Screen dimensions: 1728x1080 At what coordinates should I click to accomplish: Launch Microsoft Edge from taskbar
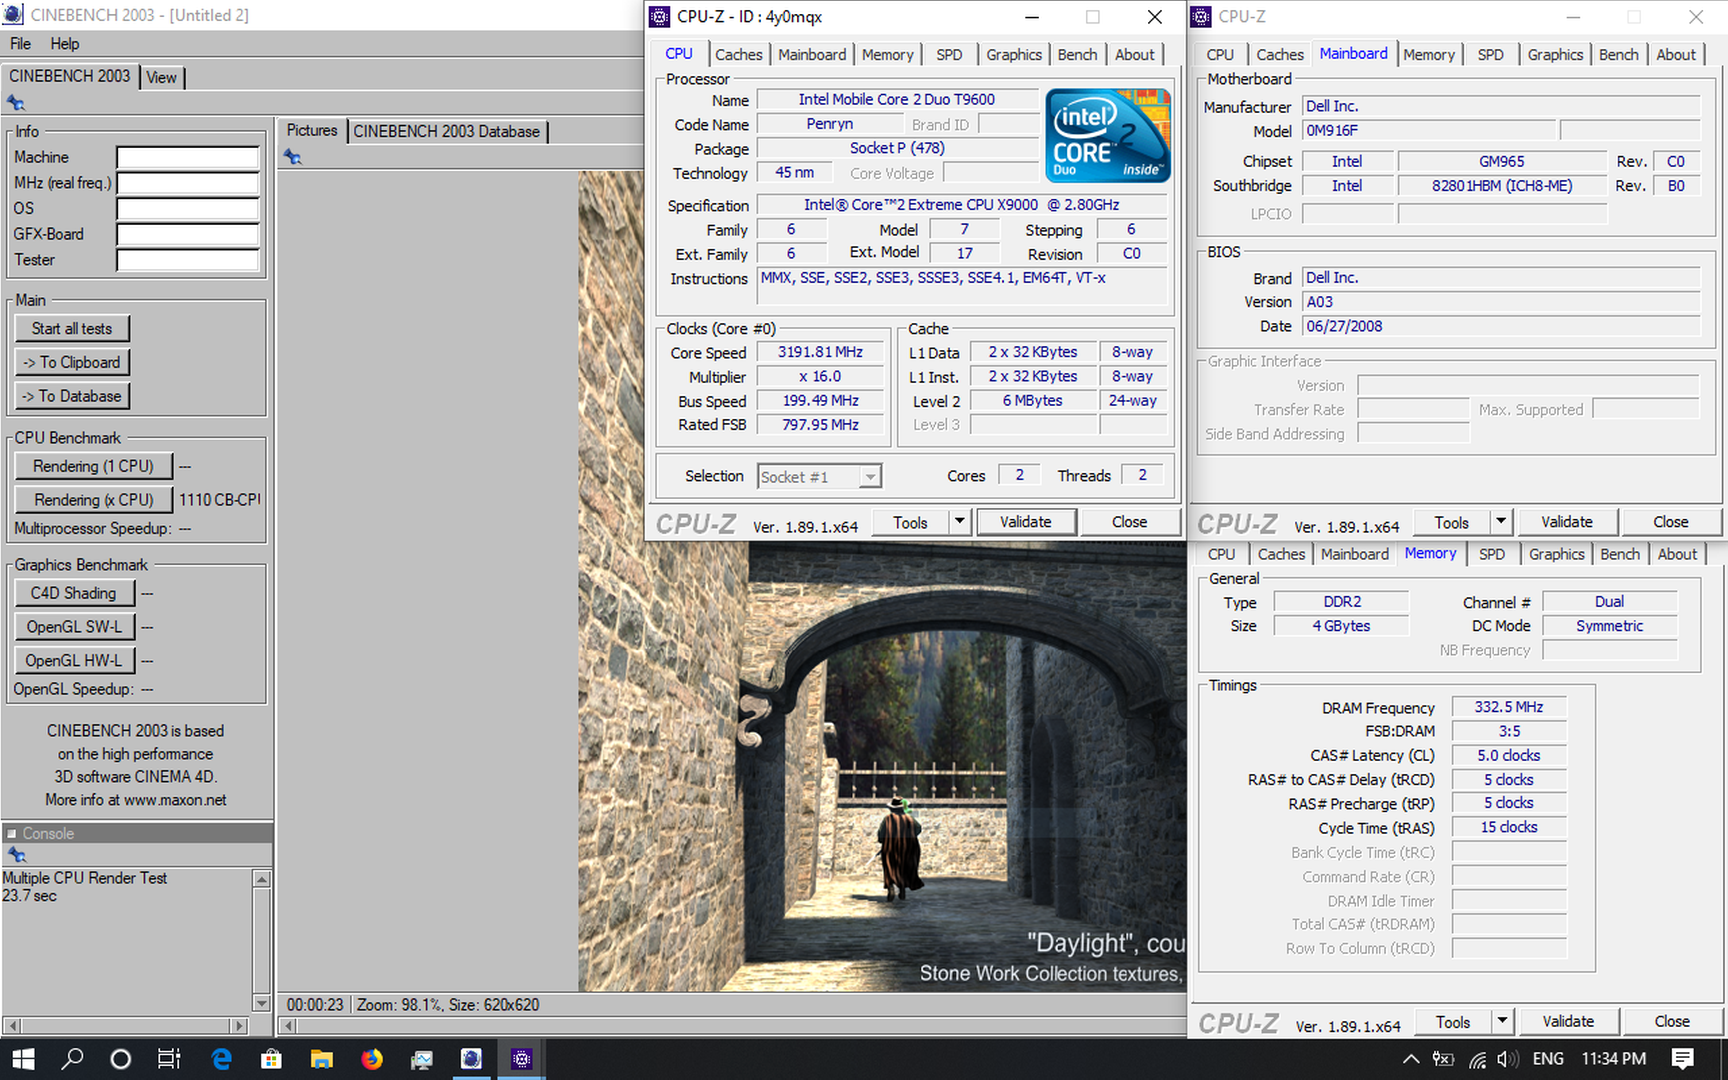point(221,1059)
